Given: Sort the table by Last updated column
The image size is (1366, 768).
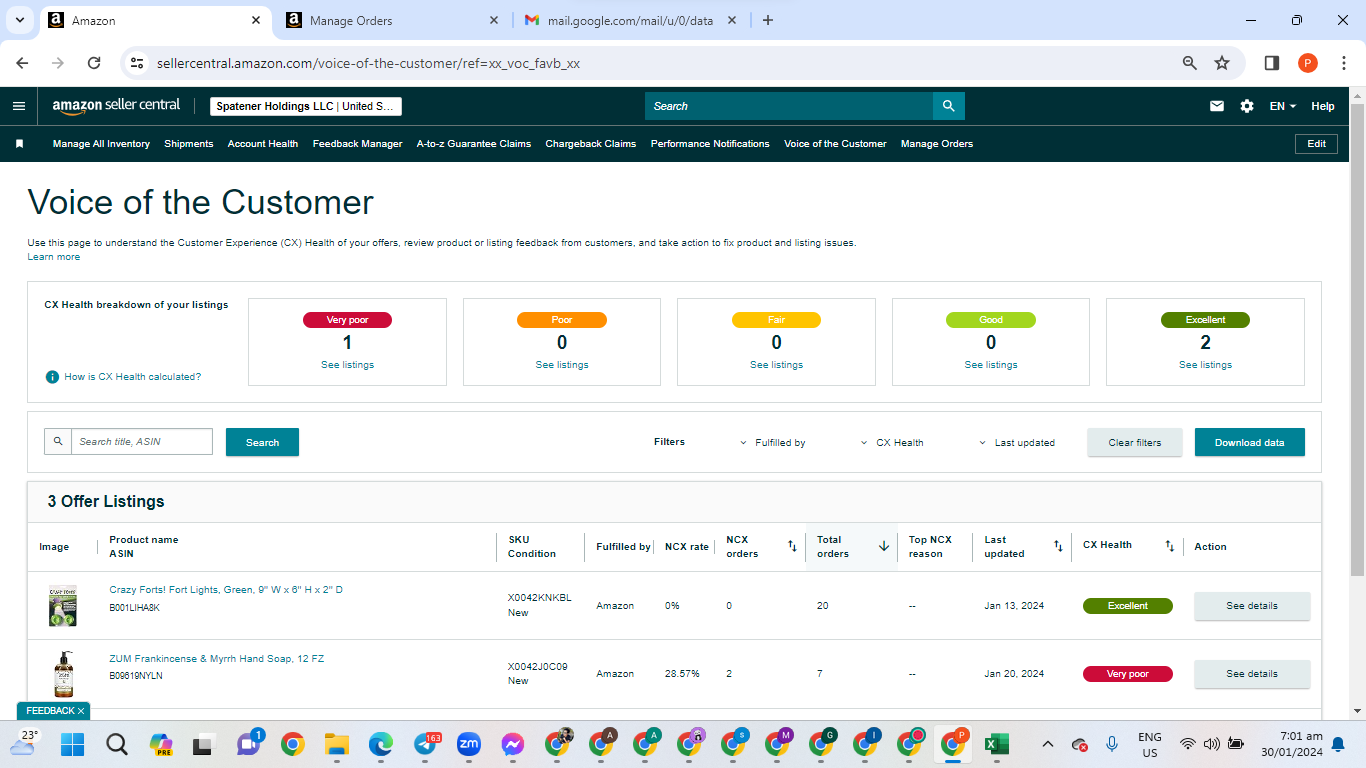Looking at the screenshot, I should (1058, 546).
